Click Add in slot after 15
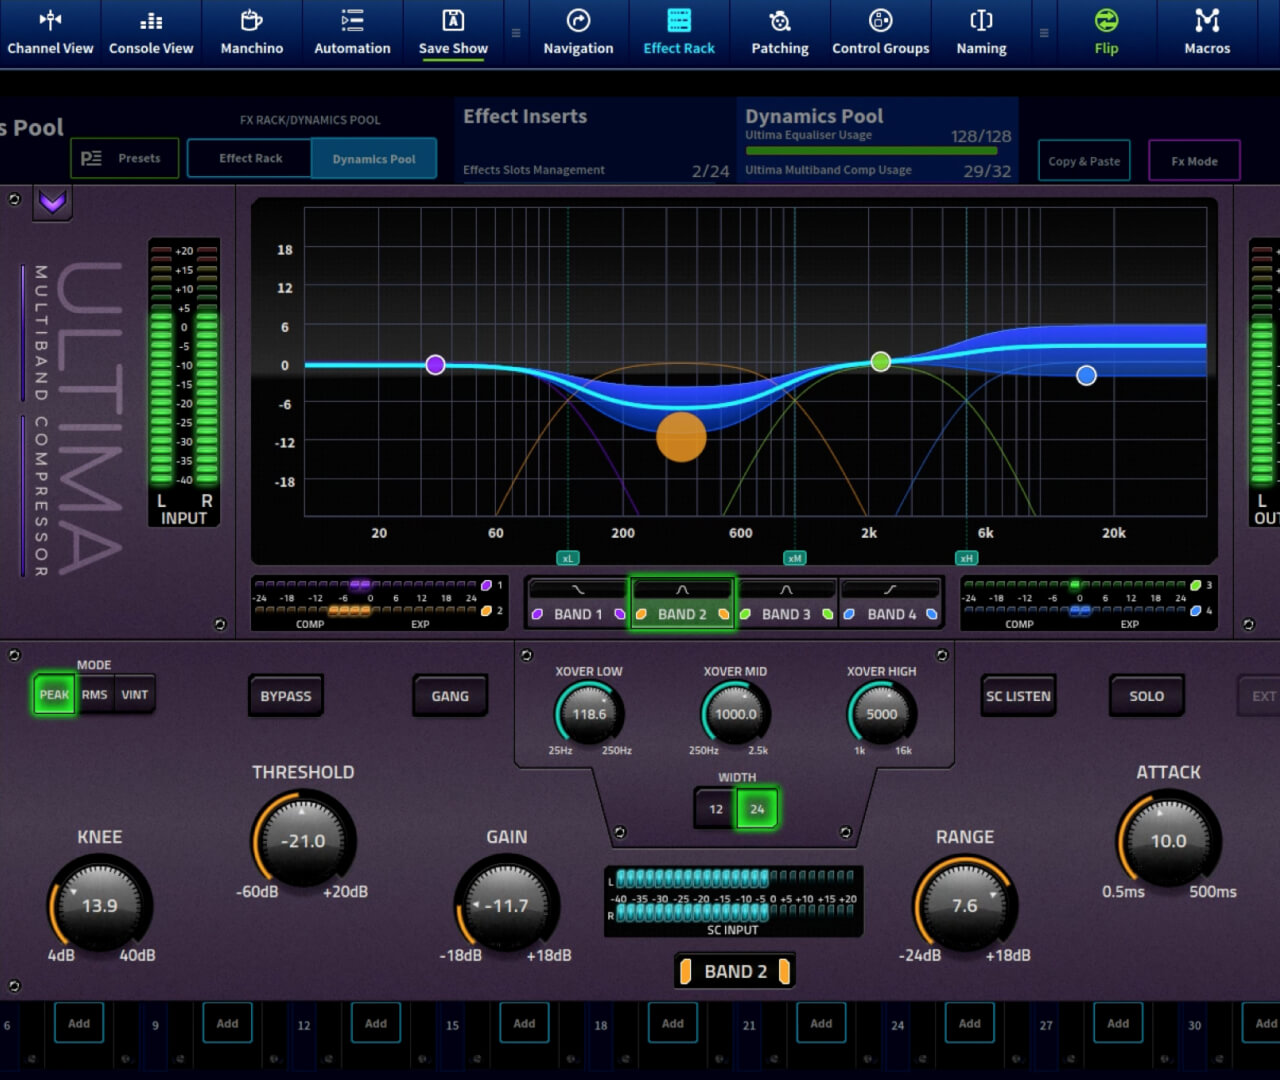The image size is (1280, 1080). [524, 1023]
